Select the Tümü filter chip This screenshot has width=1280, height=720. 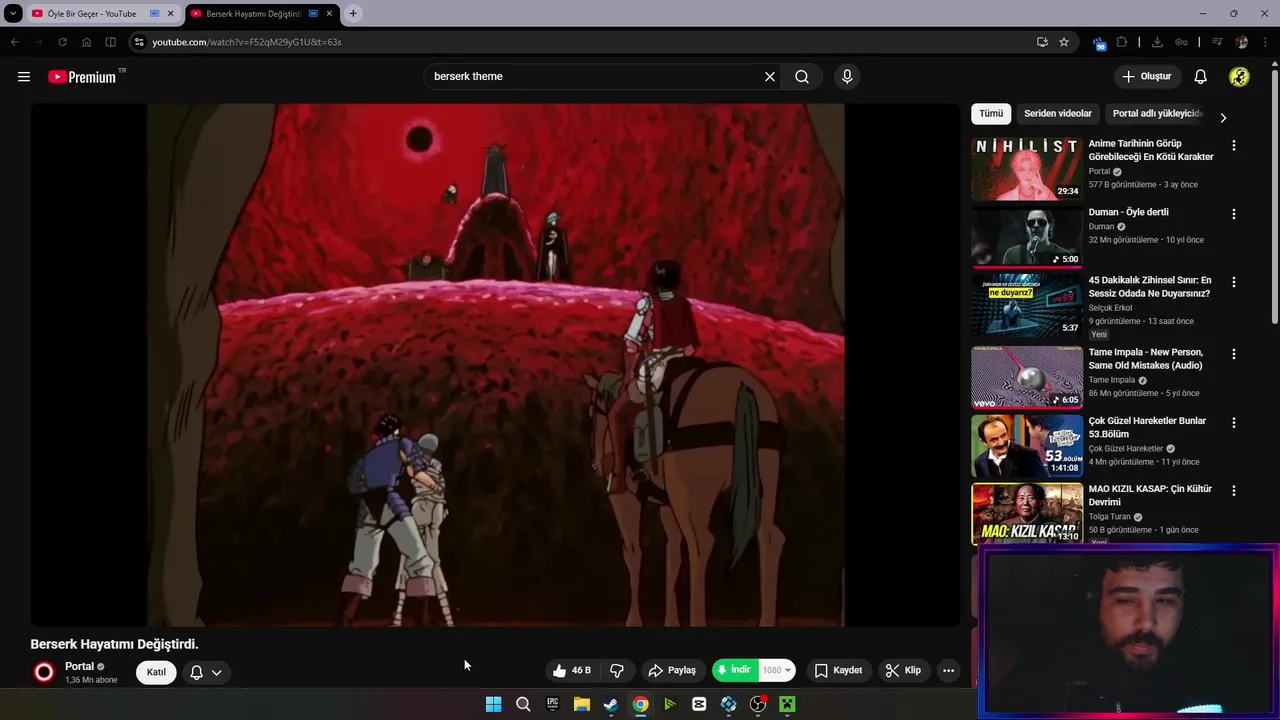(991, 114)
